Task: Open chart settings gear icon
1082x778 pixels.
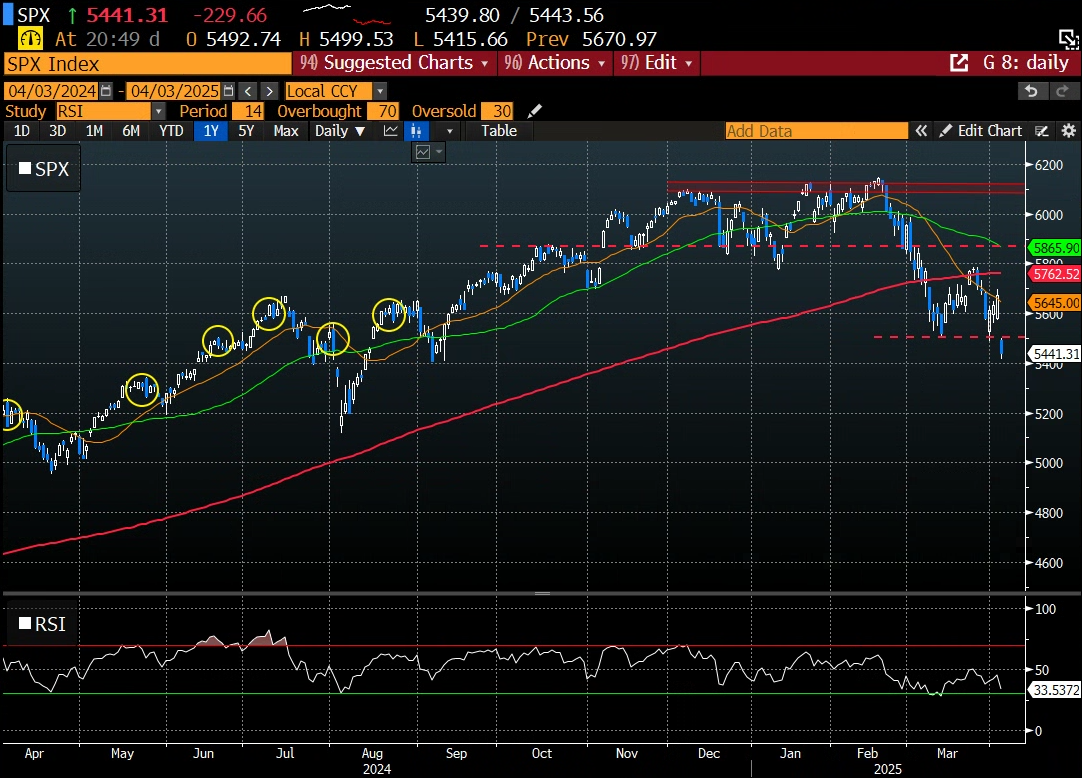Action: point(1068,131)
